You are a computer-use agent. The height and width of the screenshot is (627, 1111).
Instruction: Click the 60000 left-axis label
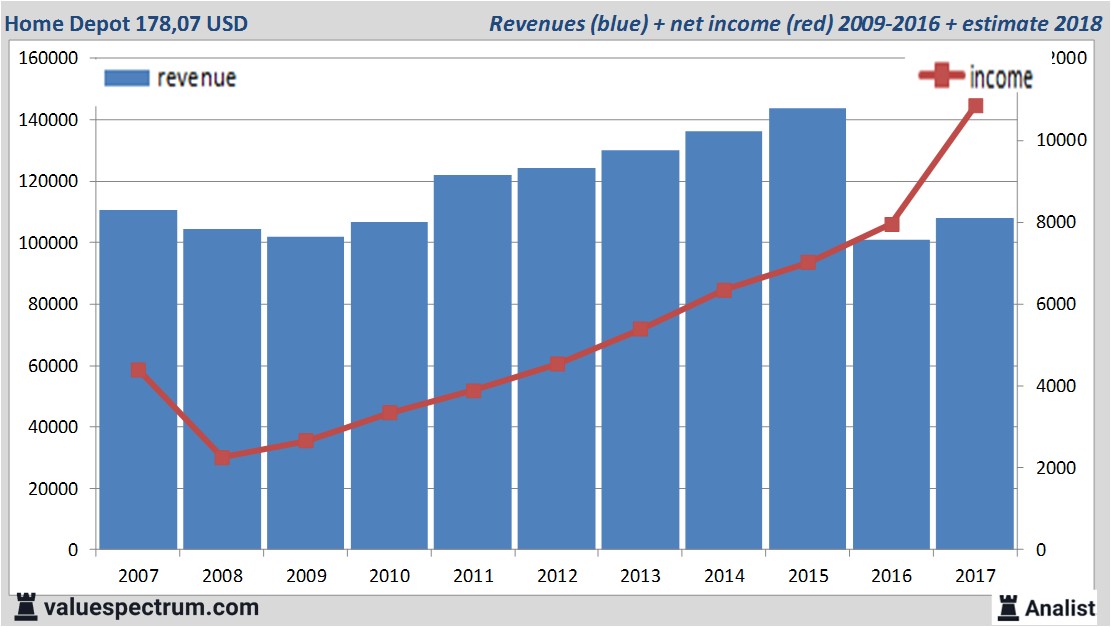53,366
